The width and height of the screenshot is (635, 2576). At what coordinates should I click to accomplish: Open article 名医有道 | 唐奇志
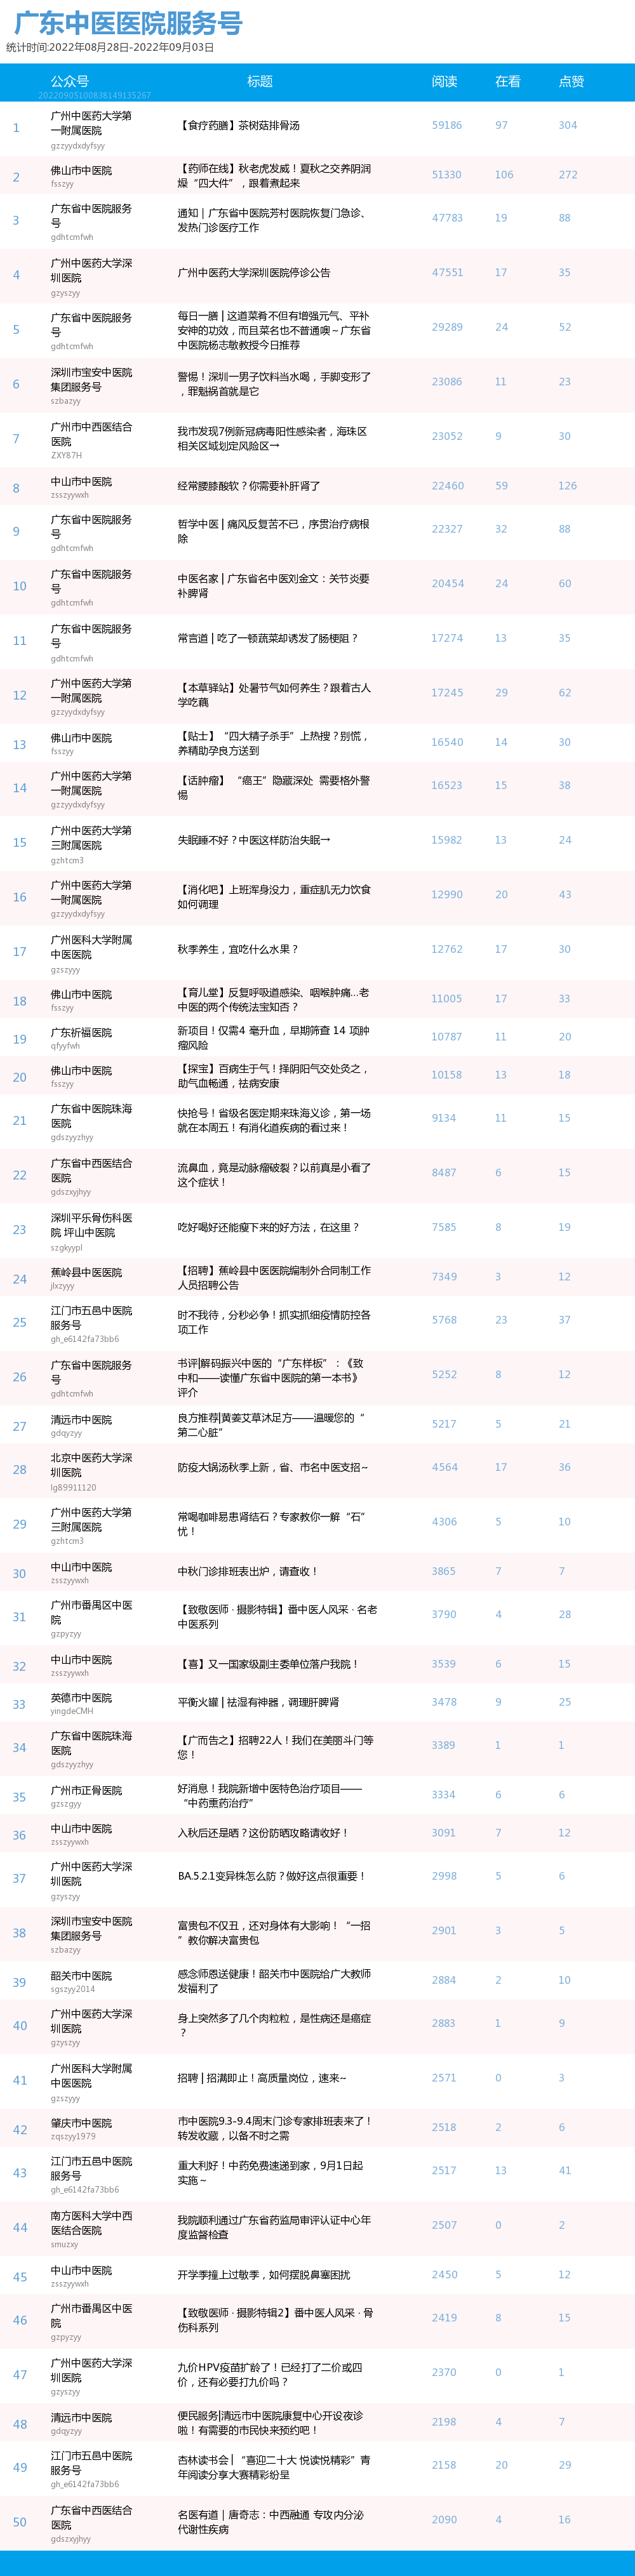pos(270,2521)
